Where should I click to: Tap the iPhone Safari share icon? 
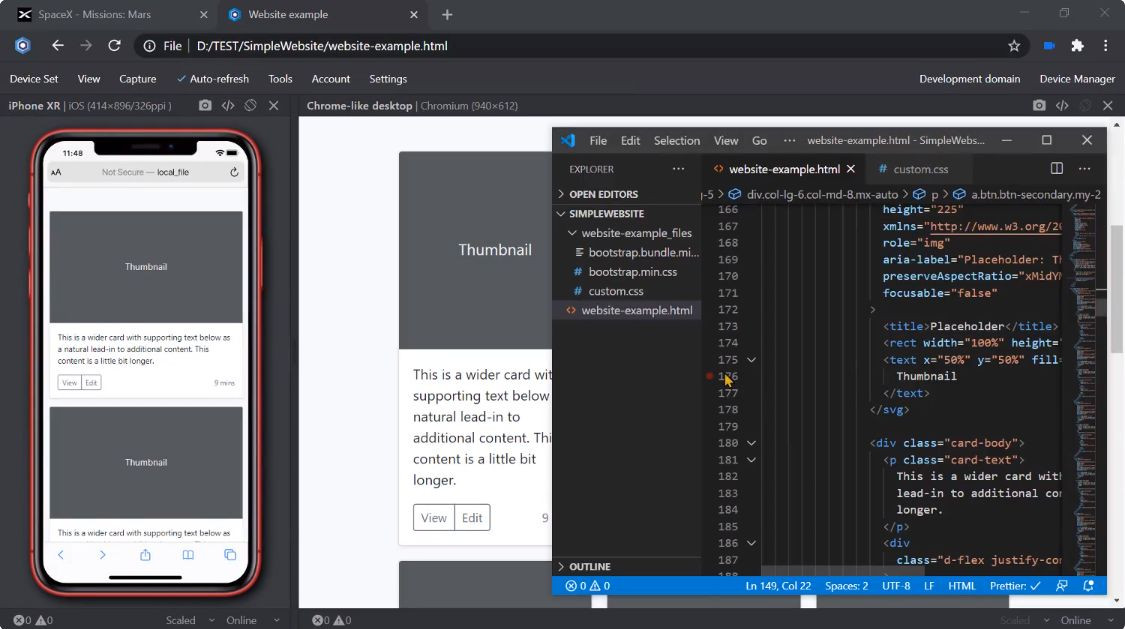(x=145, y=554)
